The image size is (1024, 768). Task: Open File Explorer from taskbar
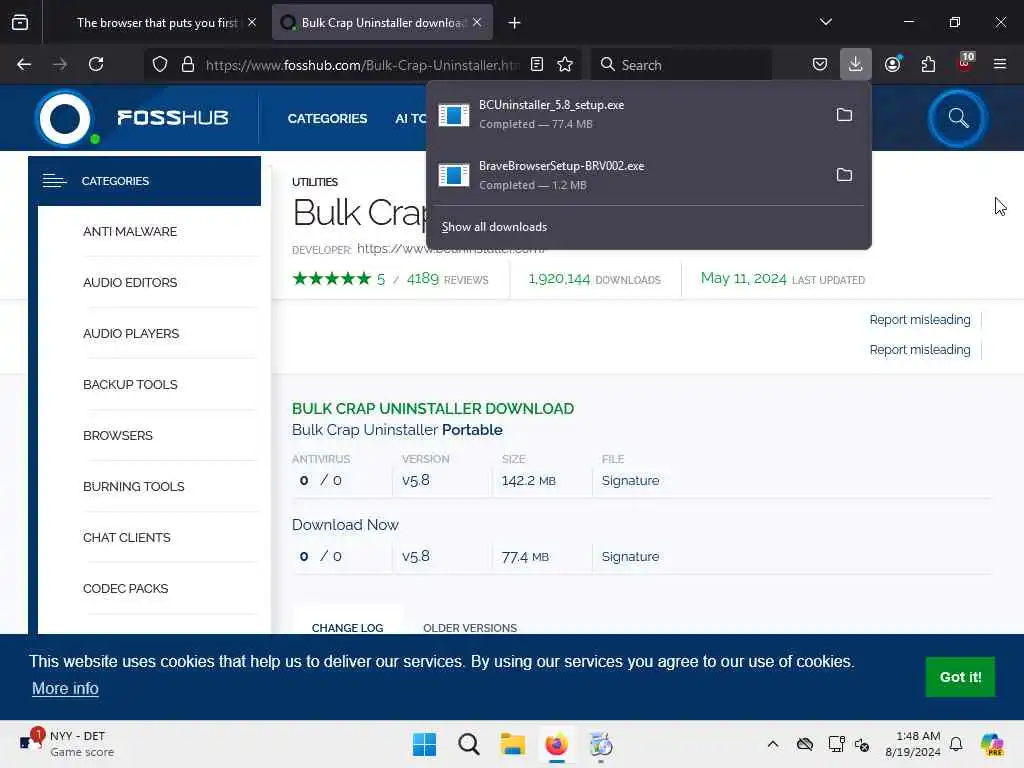click(x=513, y=744)
